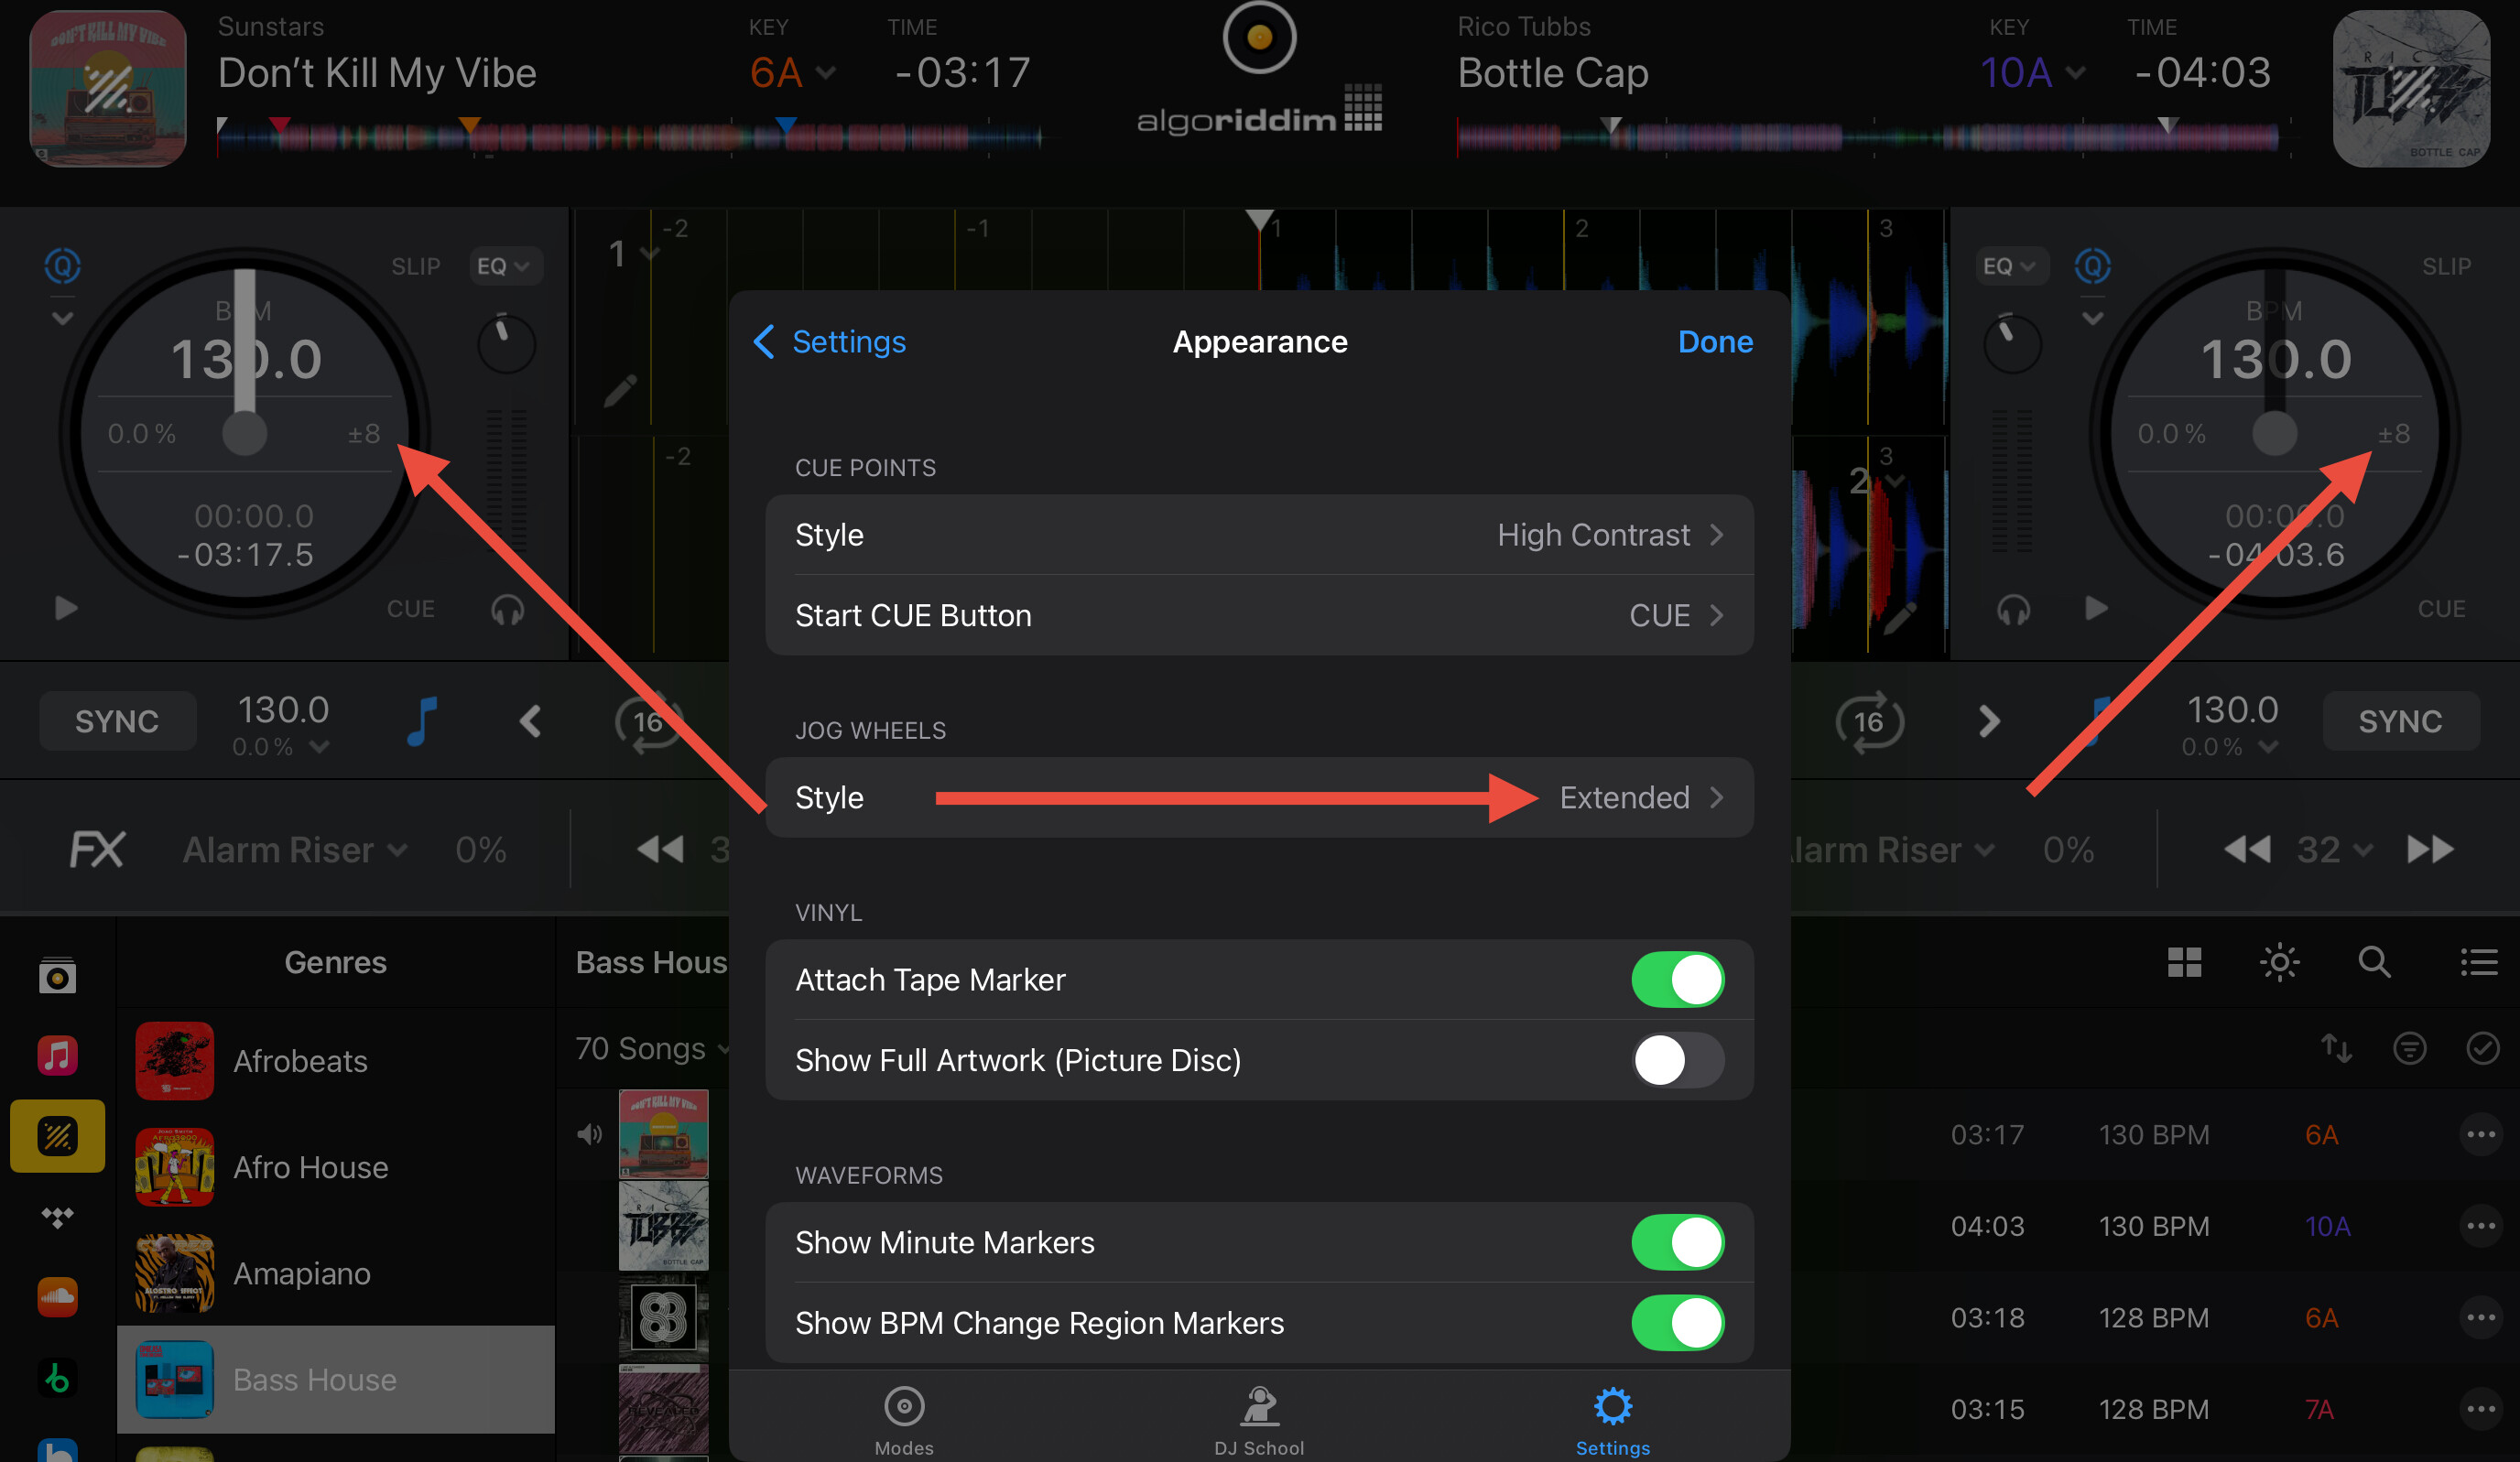Image resolution: width=2520 pixels, height=1462 pixels.
Task: Switch to the DJ School tab
Action: point(1259,1420)
